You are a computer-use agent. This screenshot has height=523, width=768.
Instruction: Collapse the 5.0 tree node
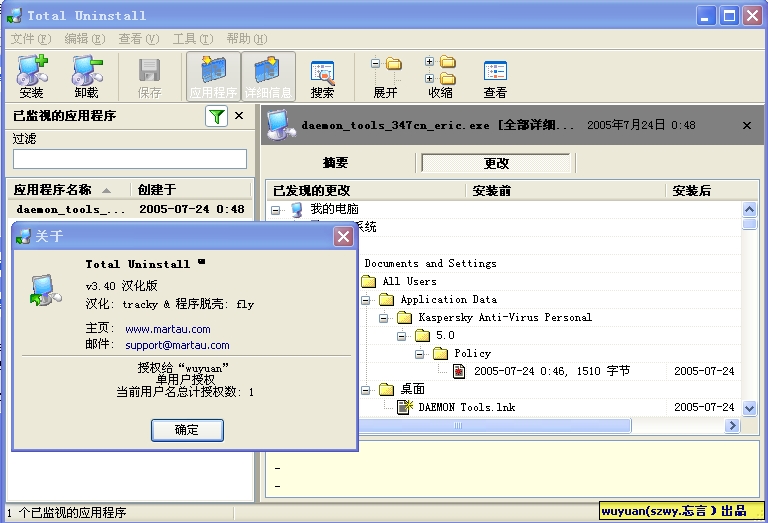(402, 336)
